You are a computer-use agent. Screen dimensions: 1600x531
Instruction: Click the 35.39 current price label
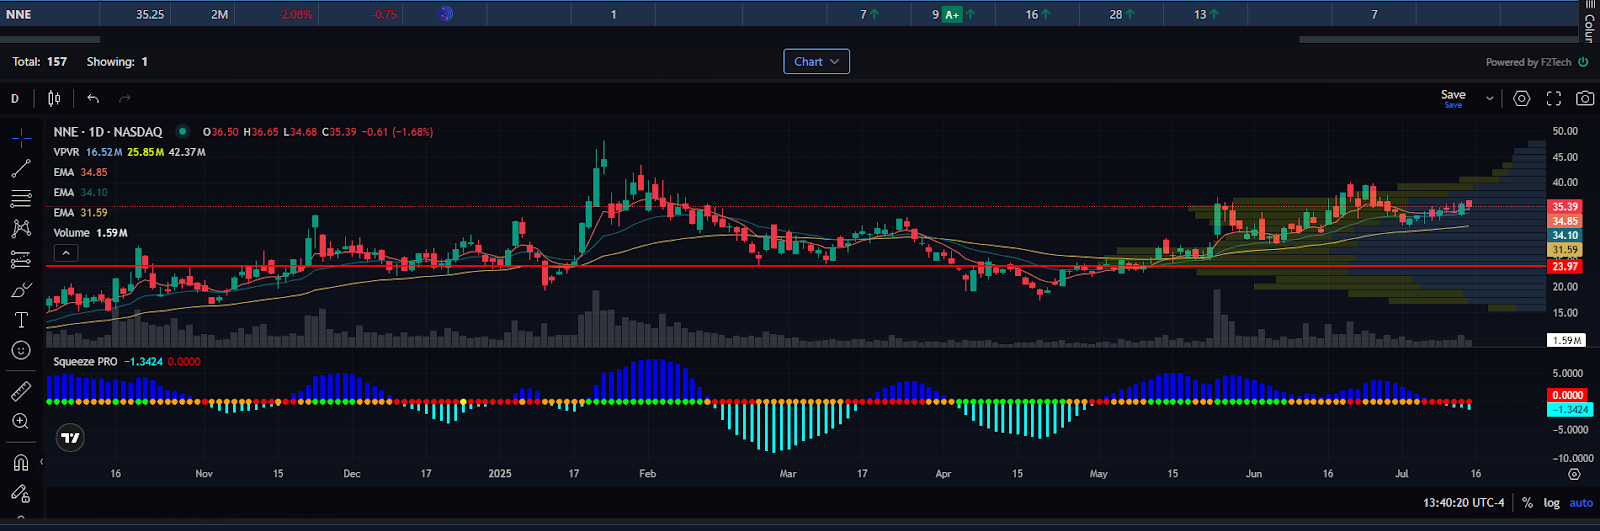pos(1565,207)
